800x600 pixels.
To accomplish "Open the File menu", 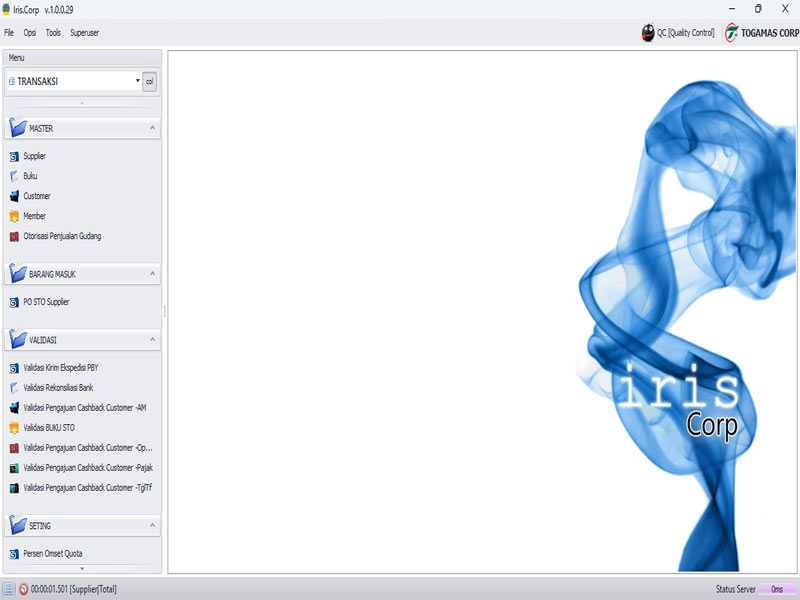I will 9,33.
